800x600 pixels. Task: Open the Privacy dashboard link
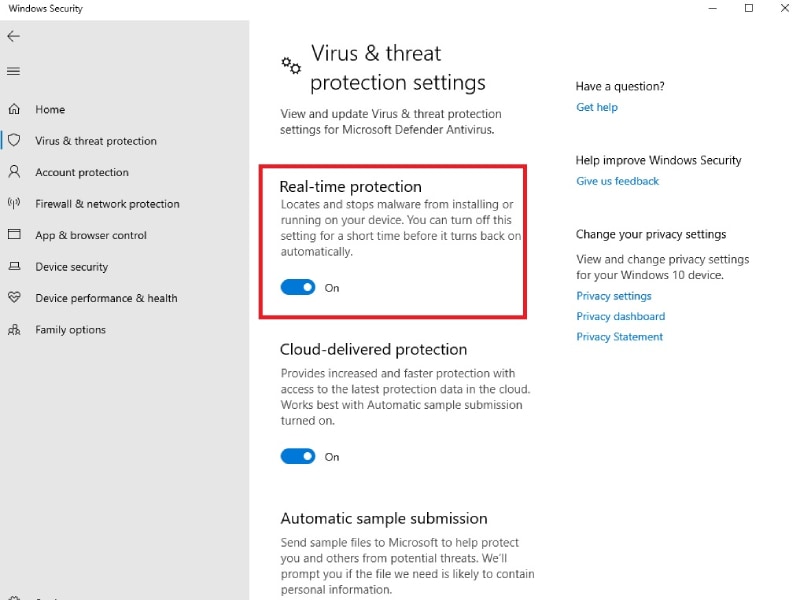click(620, 316)
